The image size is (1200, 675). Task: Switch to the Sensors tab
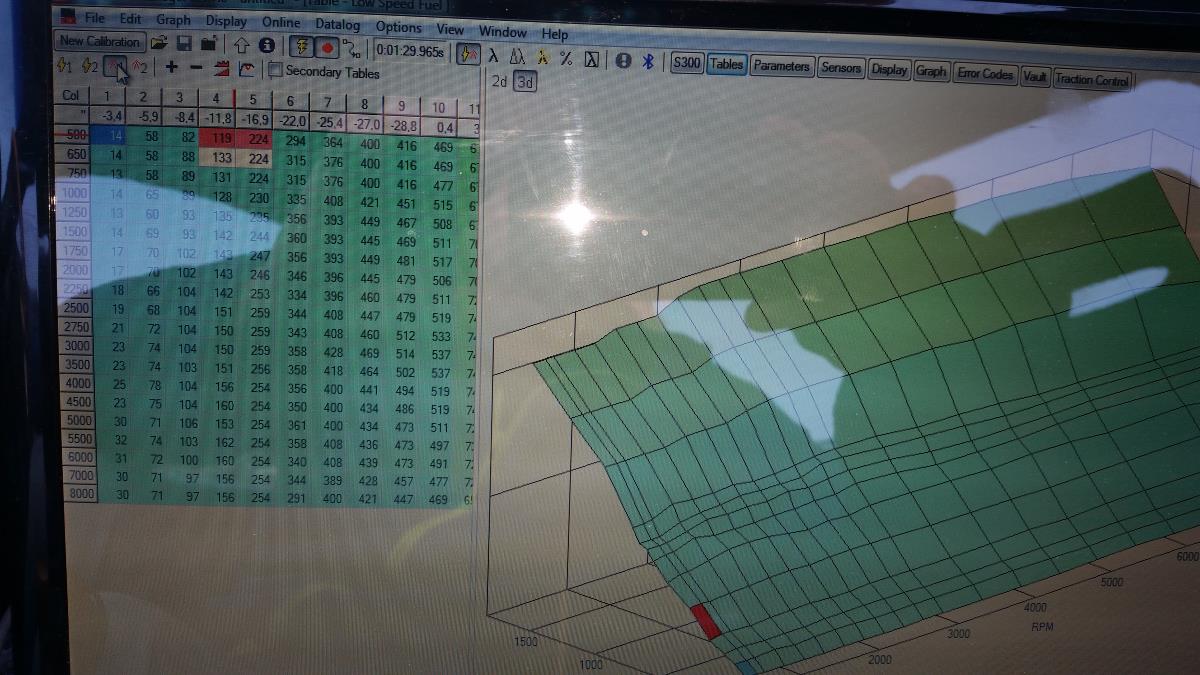[840, 67]
